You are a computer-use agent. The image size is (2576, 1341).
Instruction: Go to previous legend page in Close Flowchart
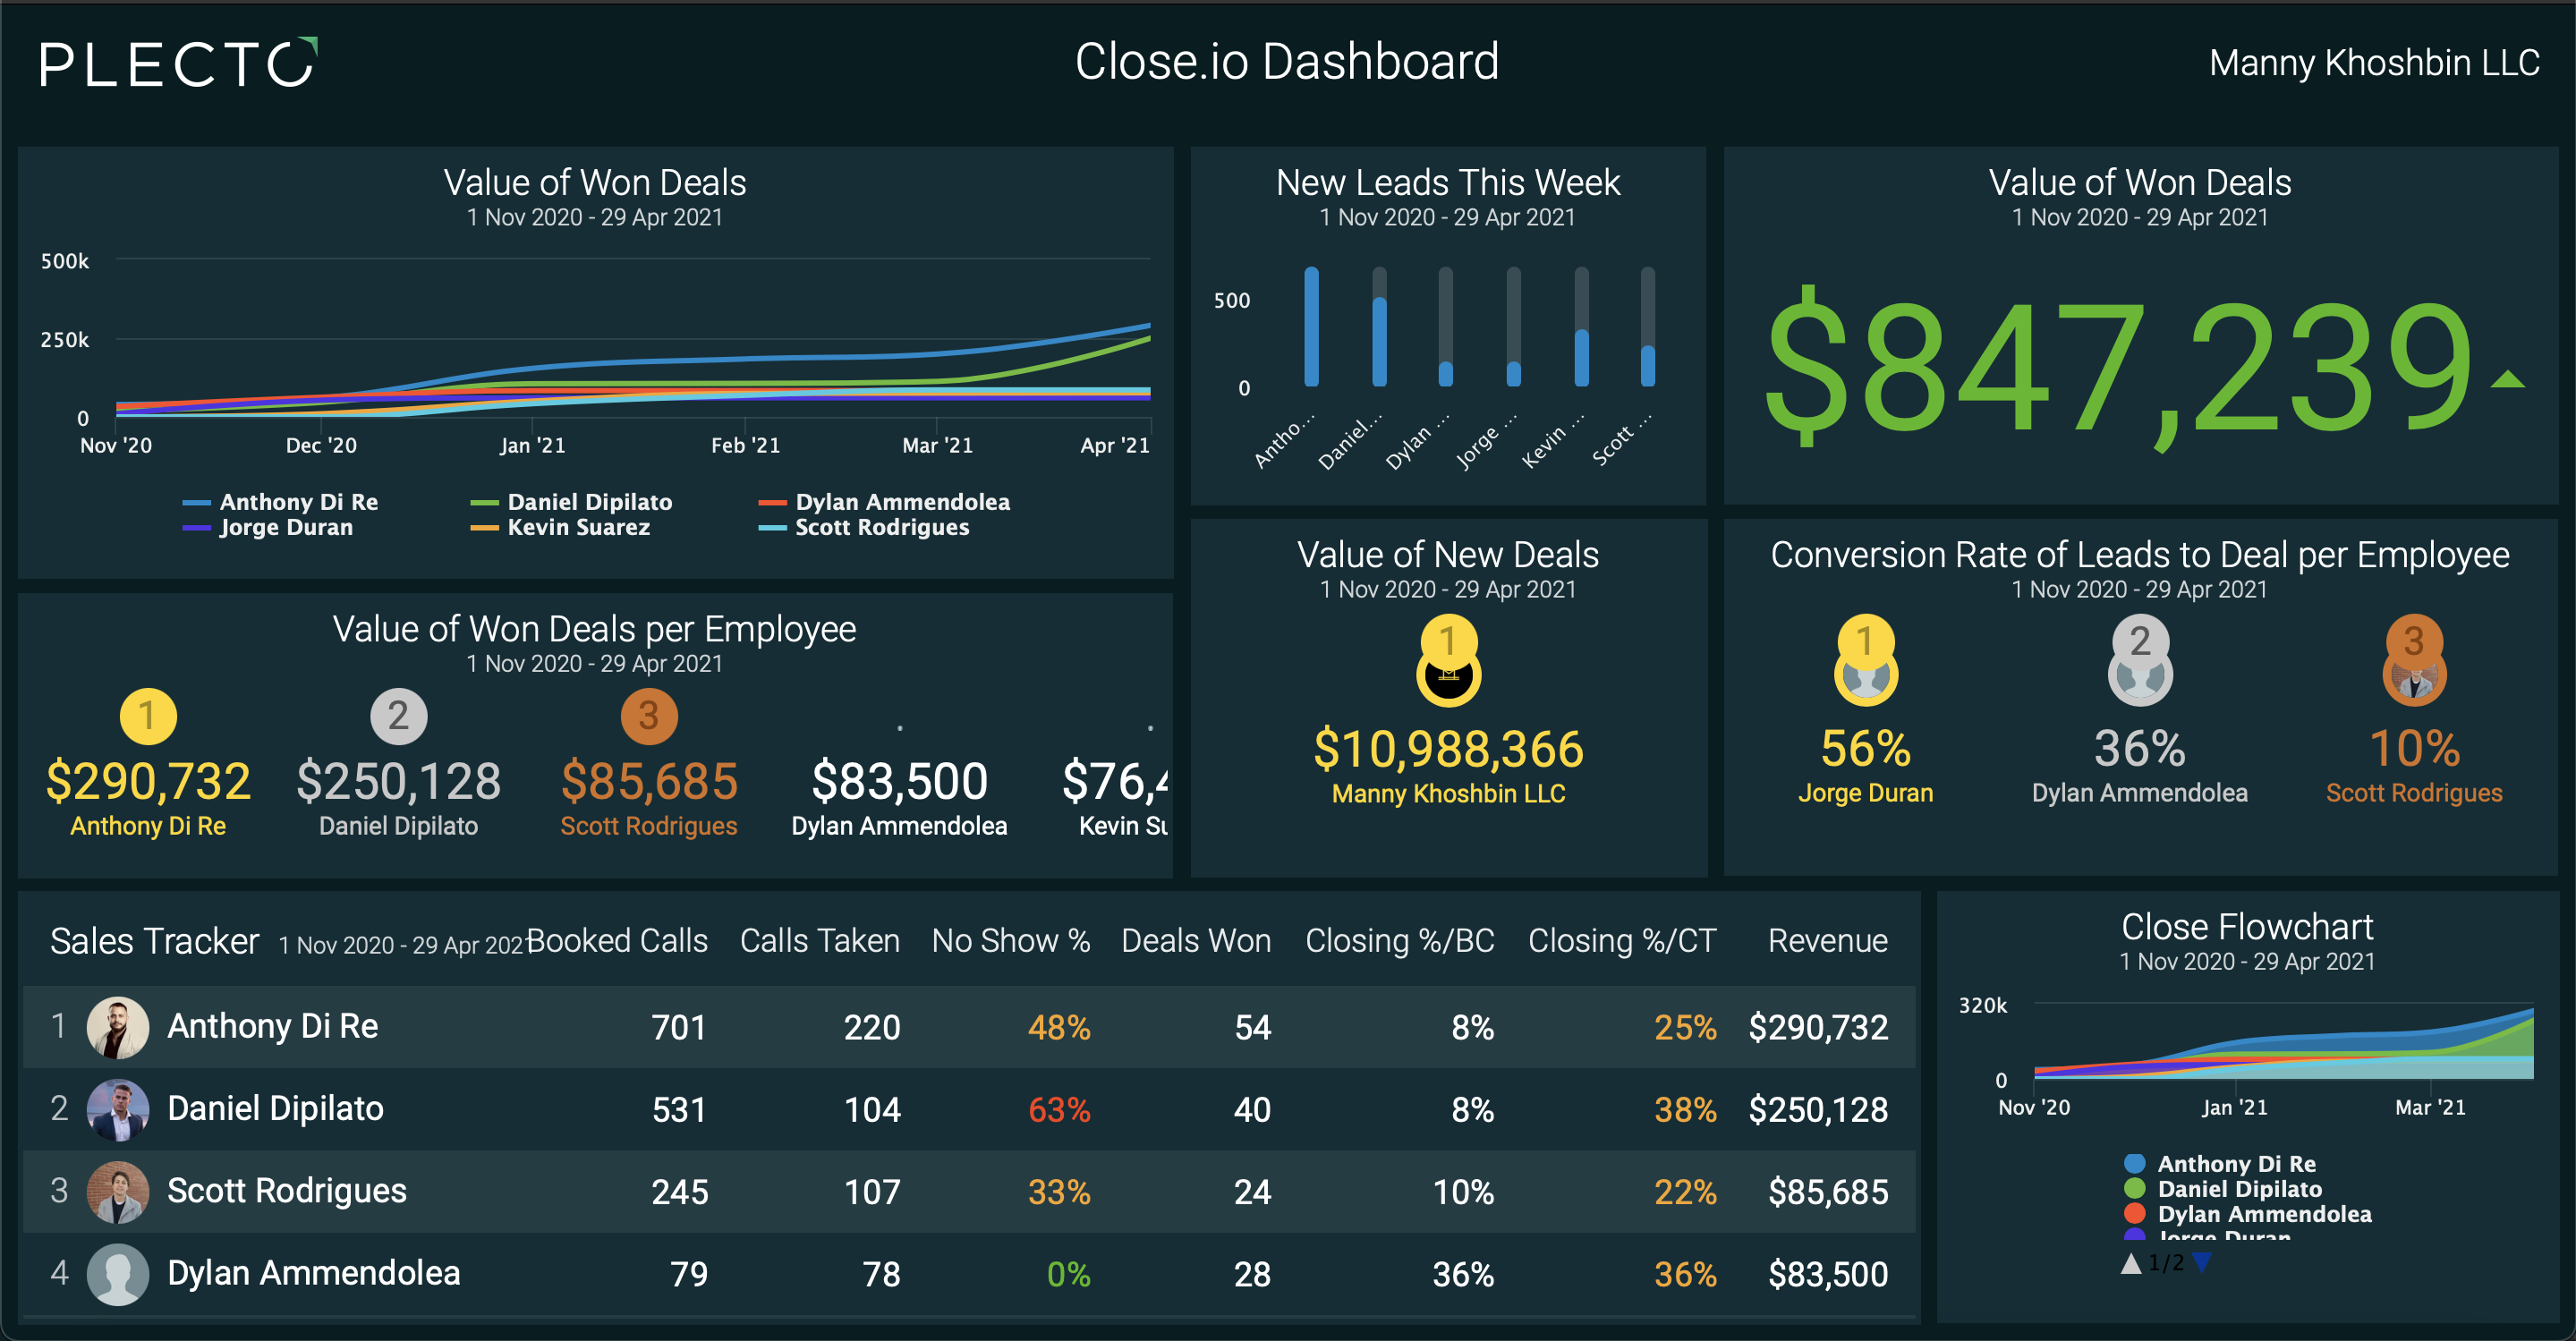point(2131,1263)
